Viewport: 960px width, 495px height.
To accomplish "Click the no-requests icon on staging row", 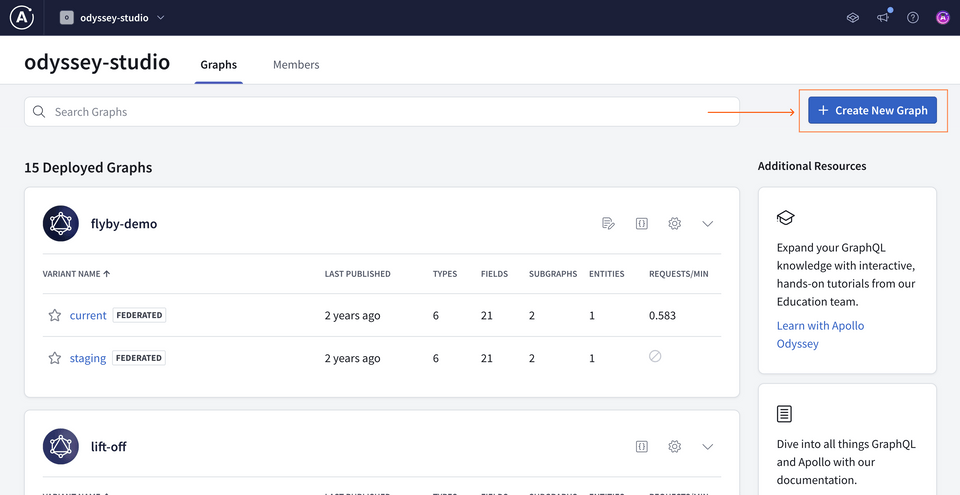I will [x=655, y=356].
